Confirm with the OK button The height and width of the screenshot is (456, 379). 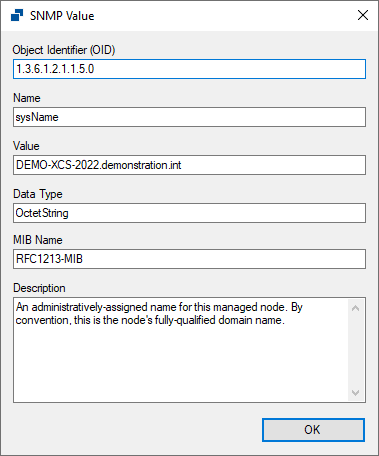(x=313, y=430)
